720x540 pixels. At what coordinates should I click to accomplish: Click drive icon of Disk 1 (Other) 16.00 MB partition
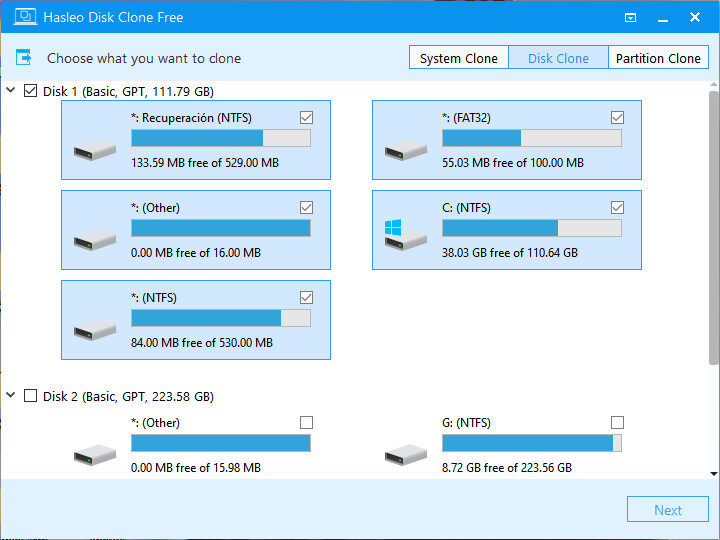click(95, 240)
